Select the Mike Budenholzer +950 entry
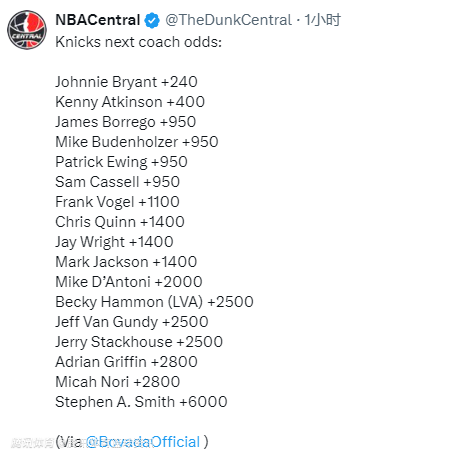The height and width of the screenshot is (458, 464). [x=137, y=142]
